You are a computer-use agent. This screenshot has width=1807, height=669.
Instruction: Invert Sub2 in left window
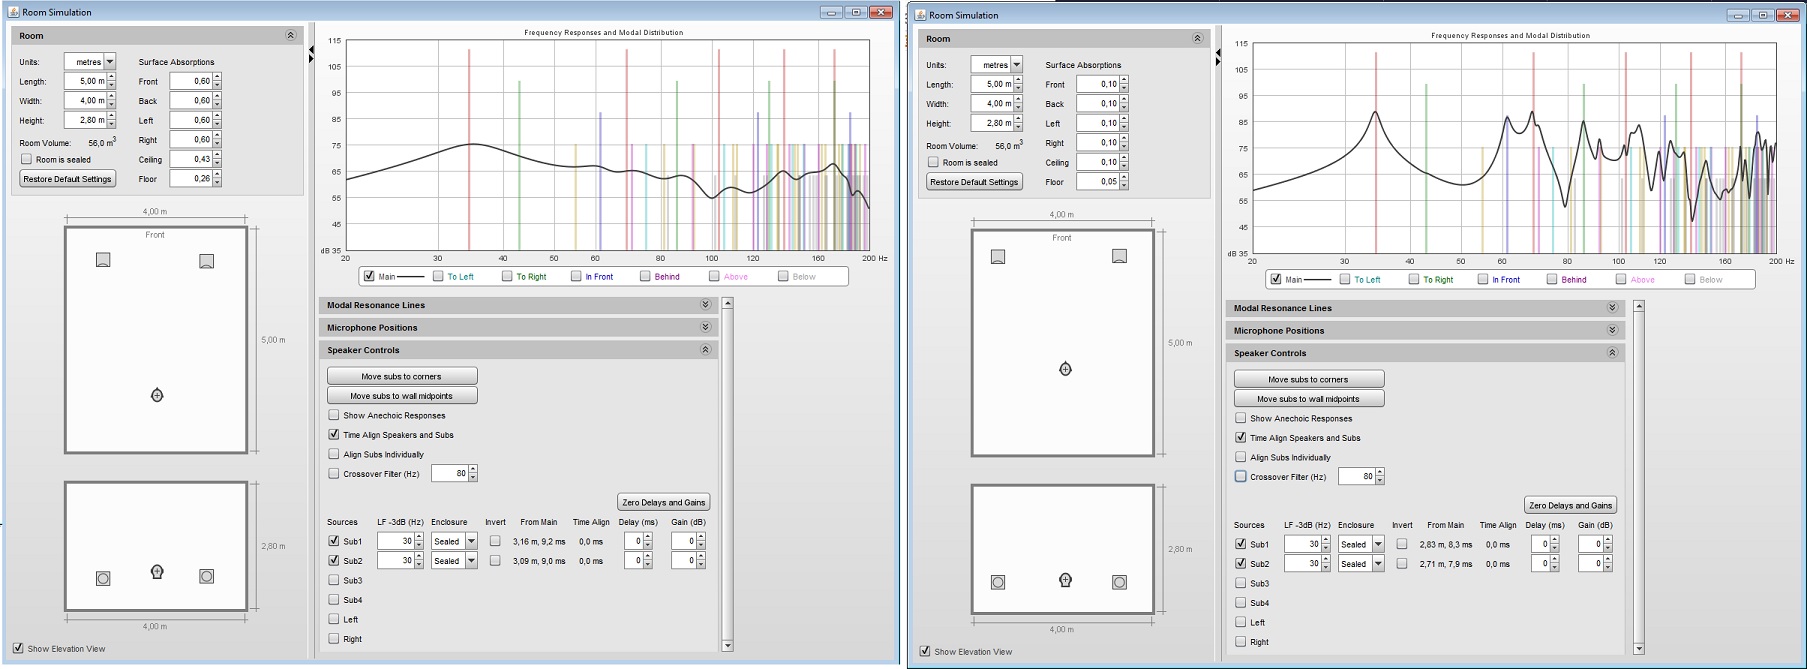click(x=495, y=560)
